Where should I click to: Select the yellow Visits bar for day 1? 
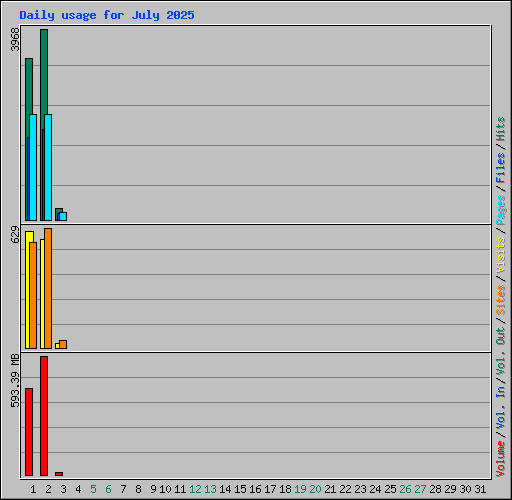point(28,290)
